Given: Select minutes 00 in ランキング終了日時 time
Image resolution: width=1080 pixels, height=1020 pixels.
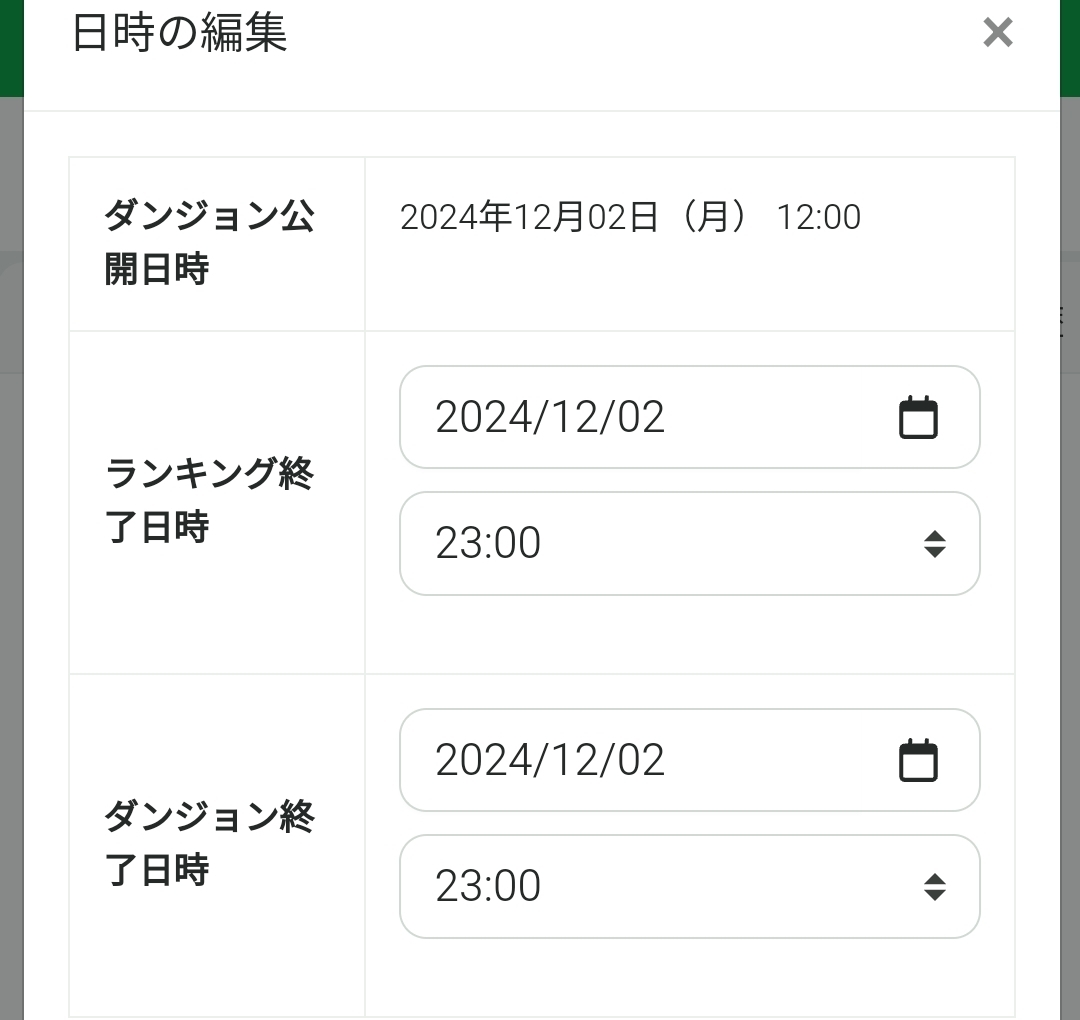Looking at the screenshot, I should point(518,544).
